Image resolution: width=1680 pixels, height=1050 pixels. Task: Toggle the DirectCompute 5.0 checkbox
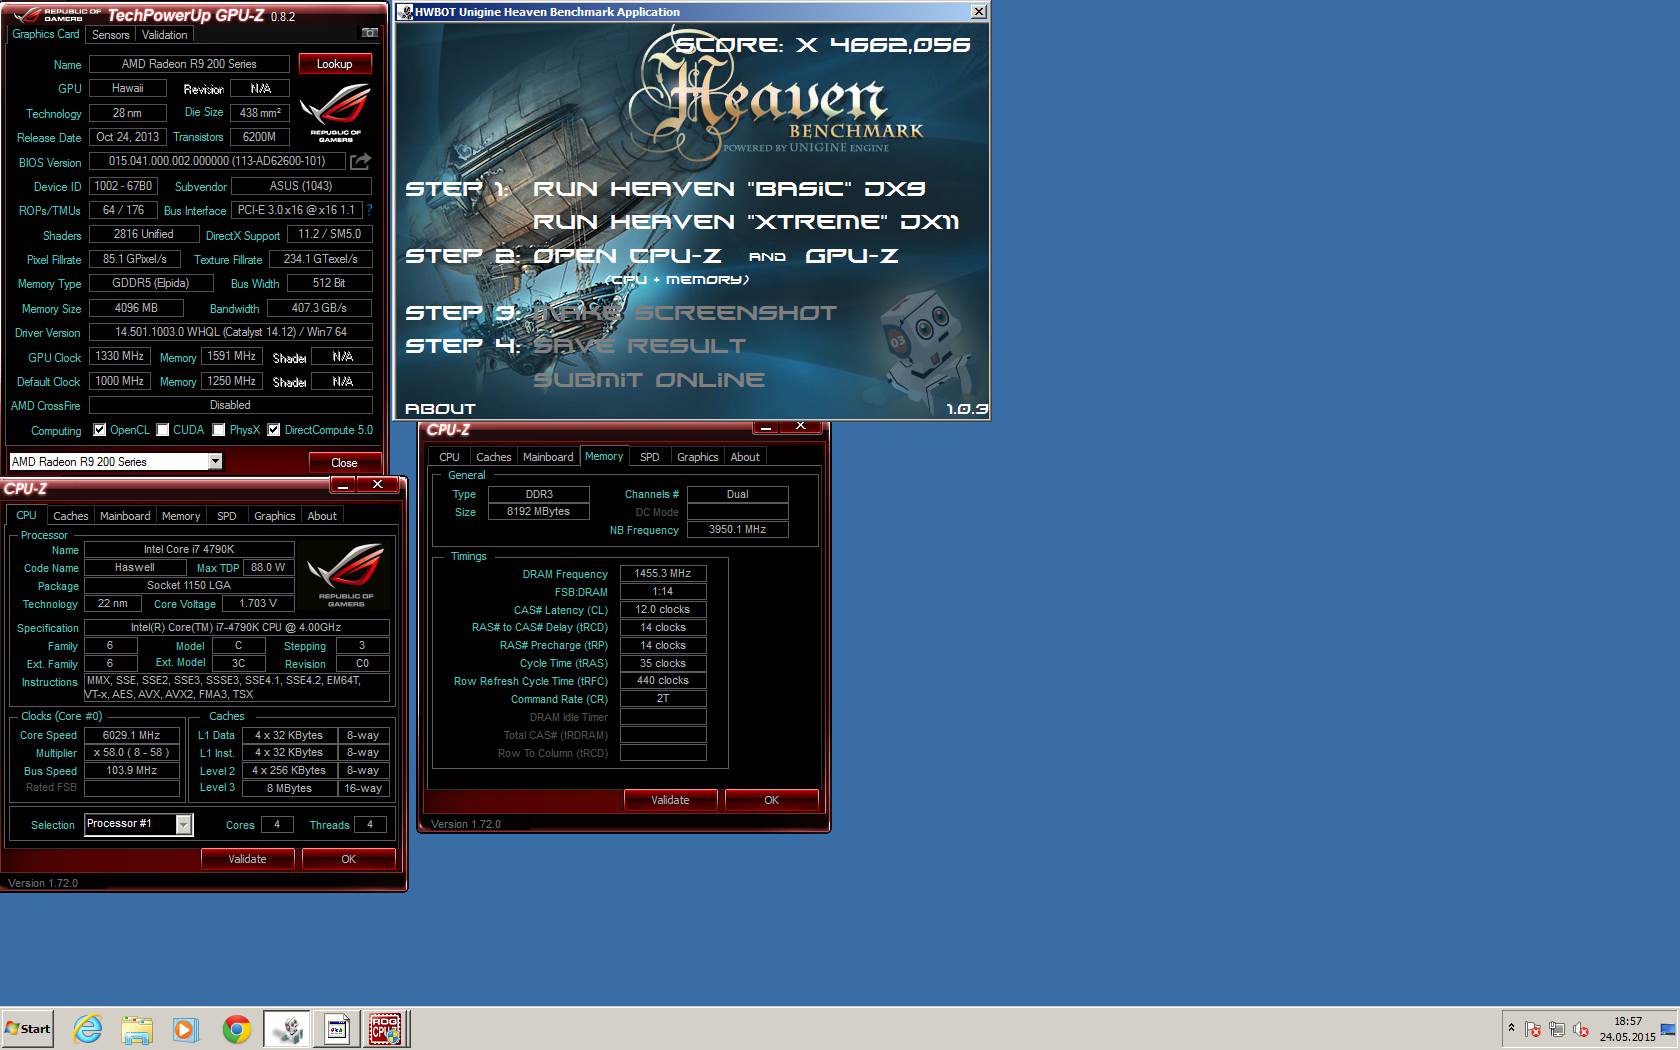tap(274, 430)
